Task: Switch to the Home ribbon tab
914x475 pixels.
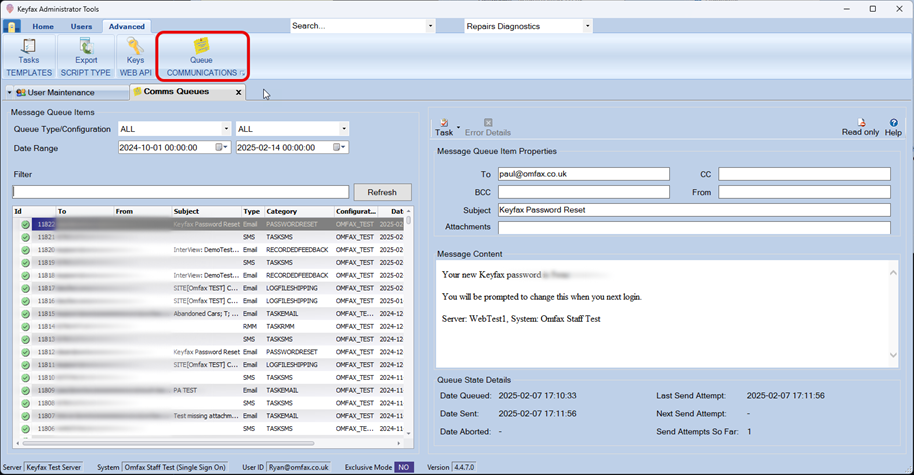Action: [43, 27]
